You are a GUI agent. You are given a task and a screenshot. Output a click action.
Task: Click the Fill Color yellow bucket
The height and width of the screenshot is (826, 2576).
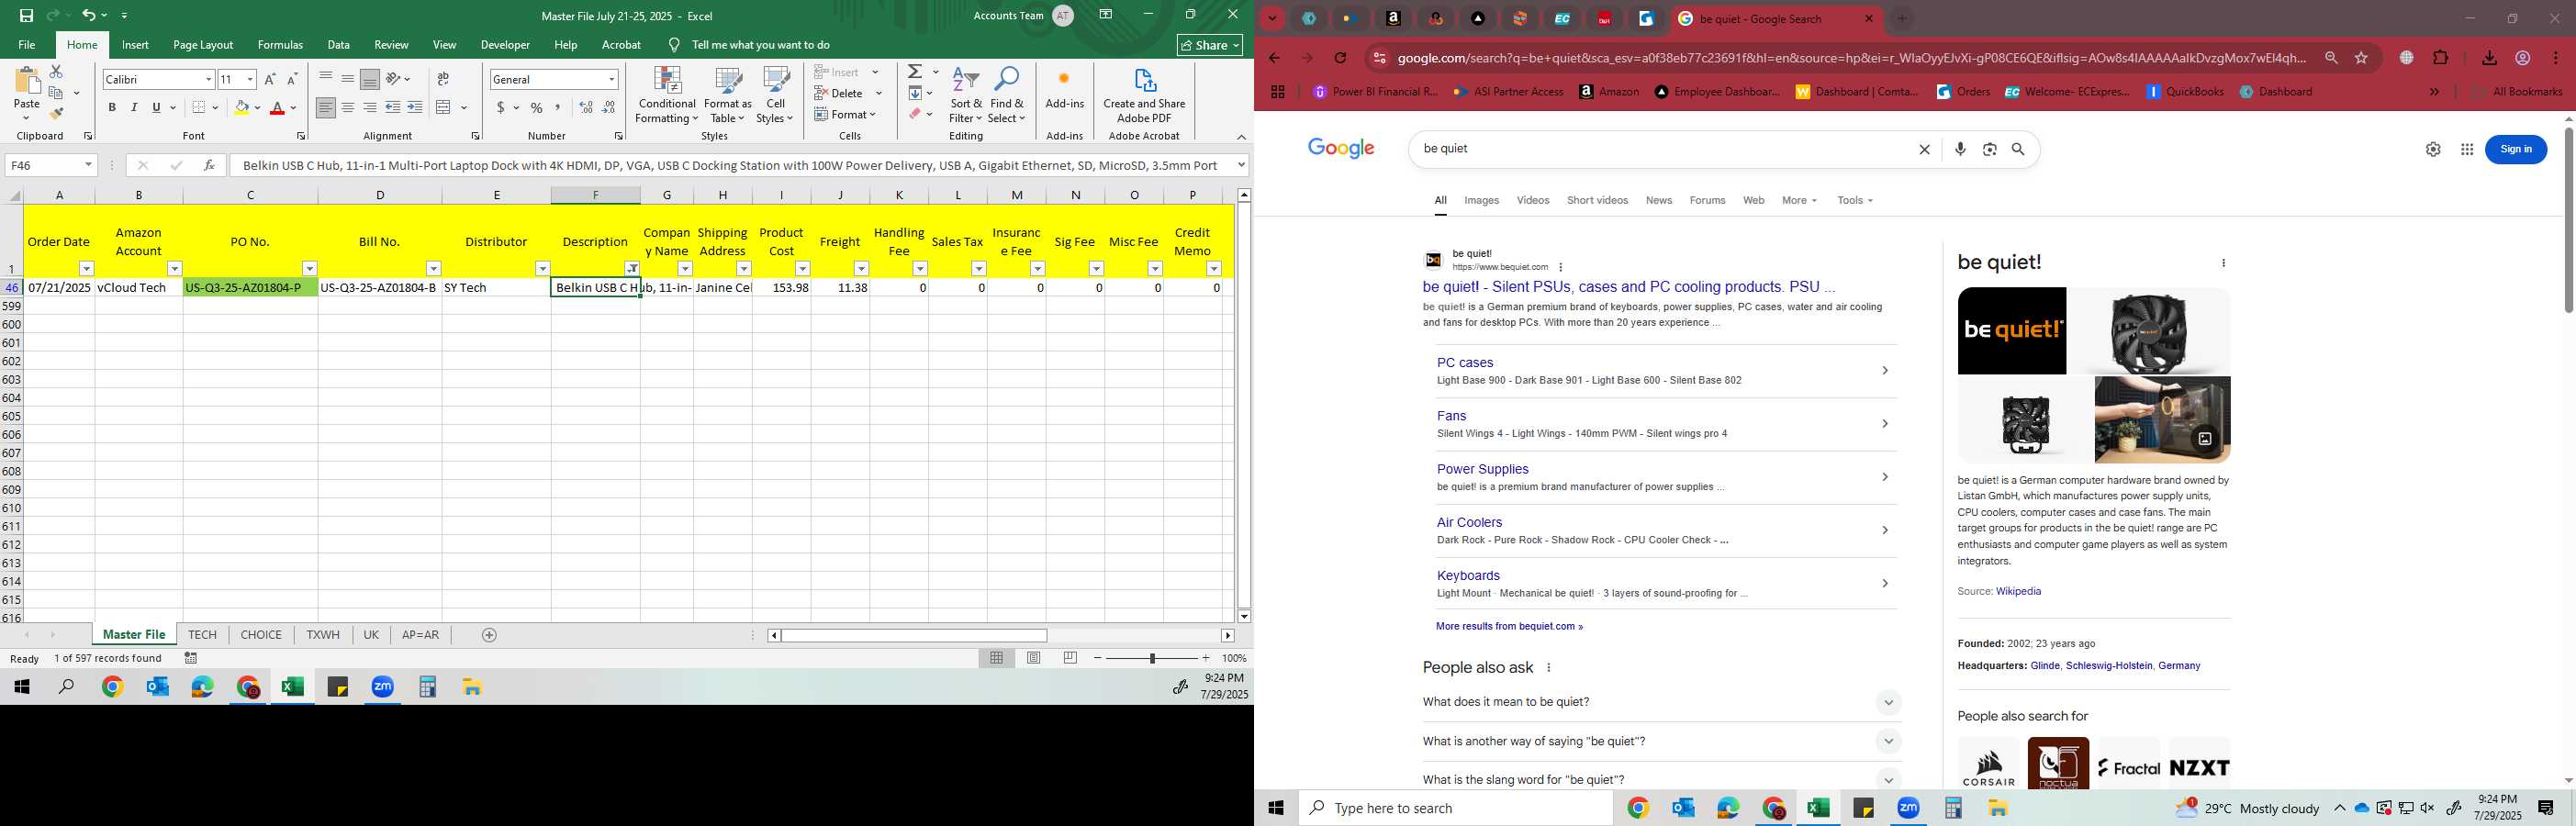coord(241,107)
